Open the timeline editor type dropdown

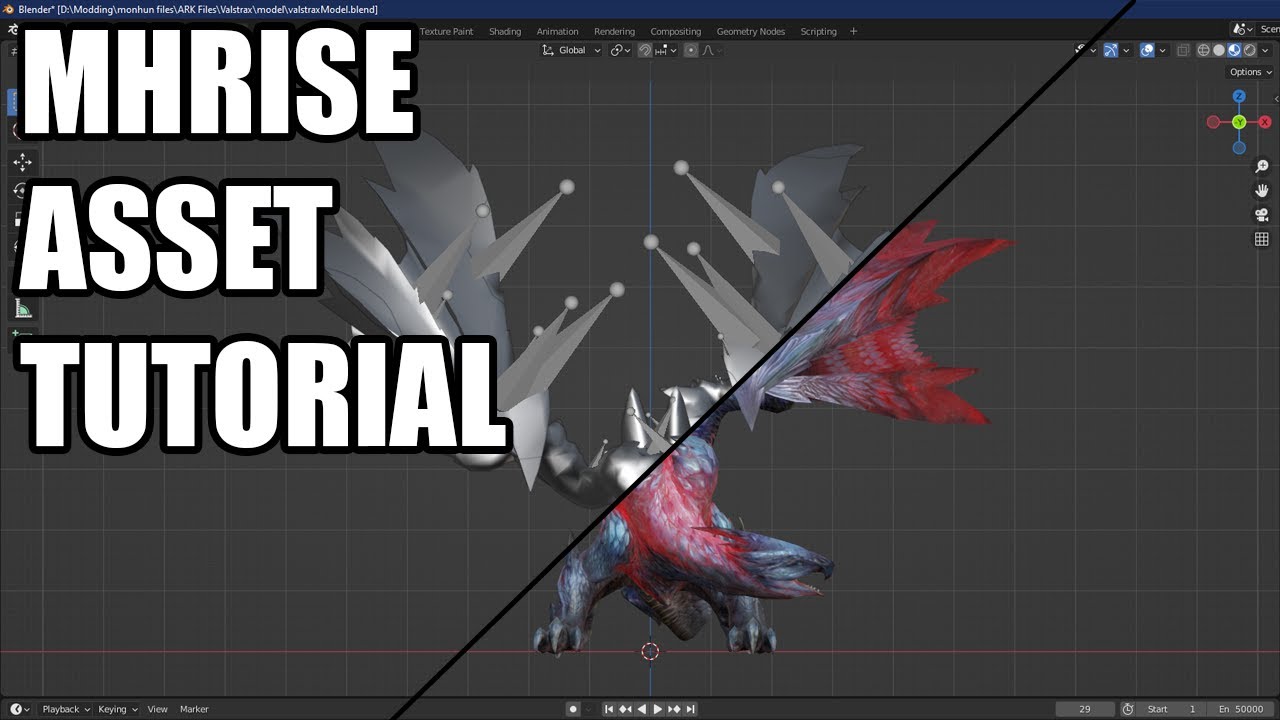(x=20, y=709)
